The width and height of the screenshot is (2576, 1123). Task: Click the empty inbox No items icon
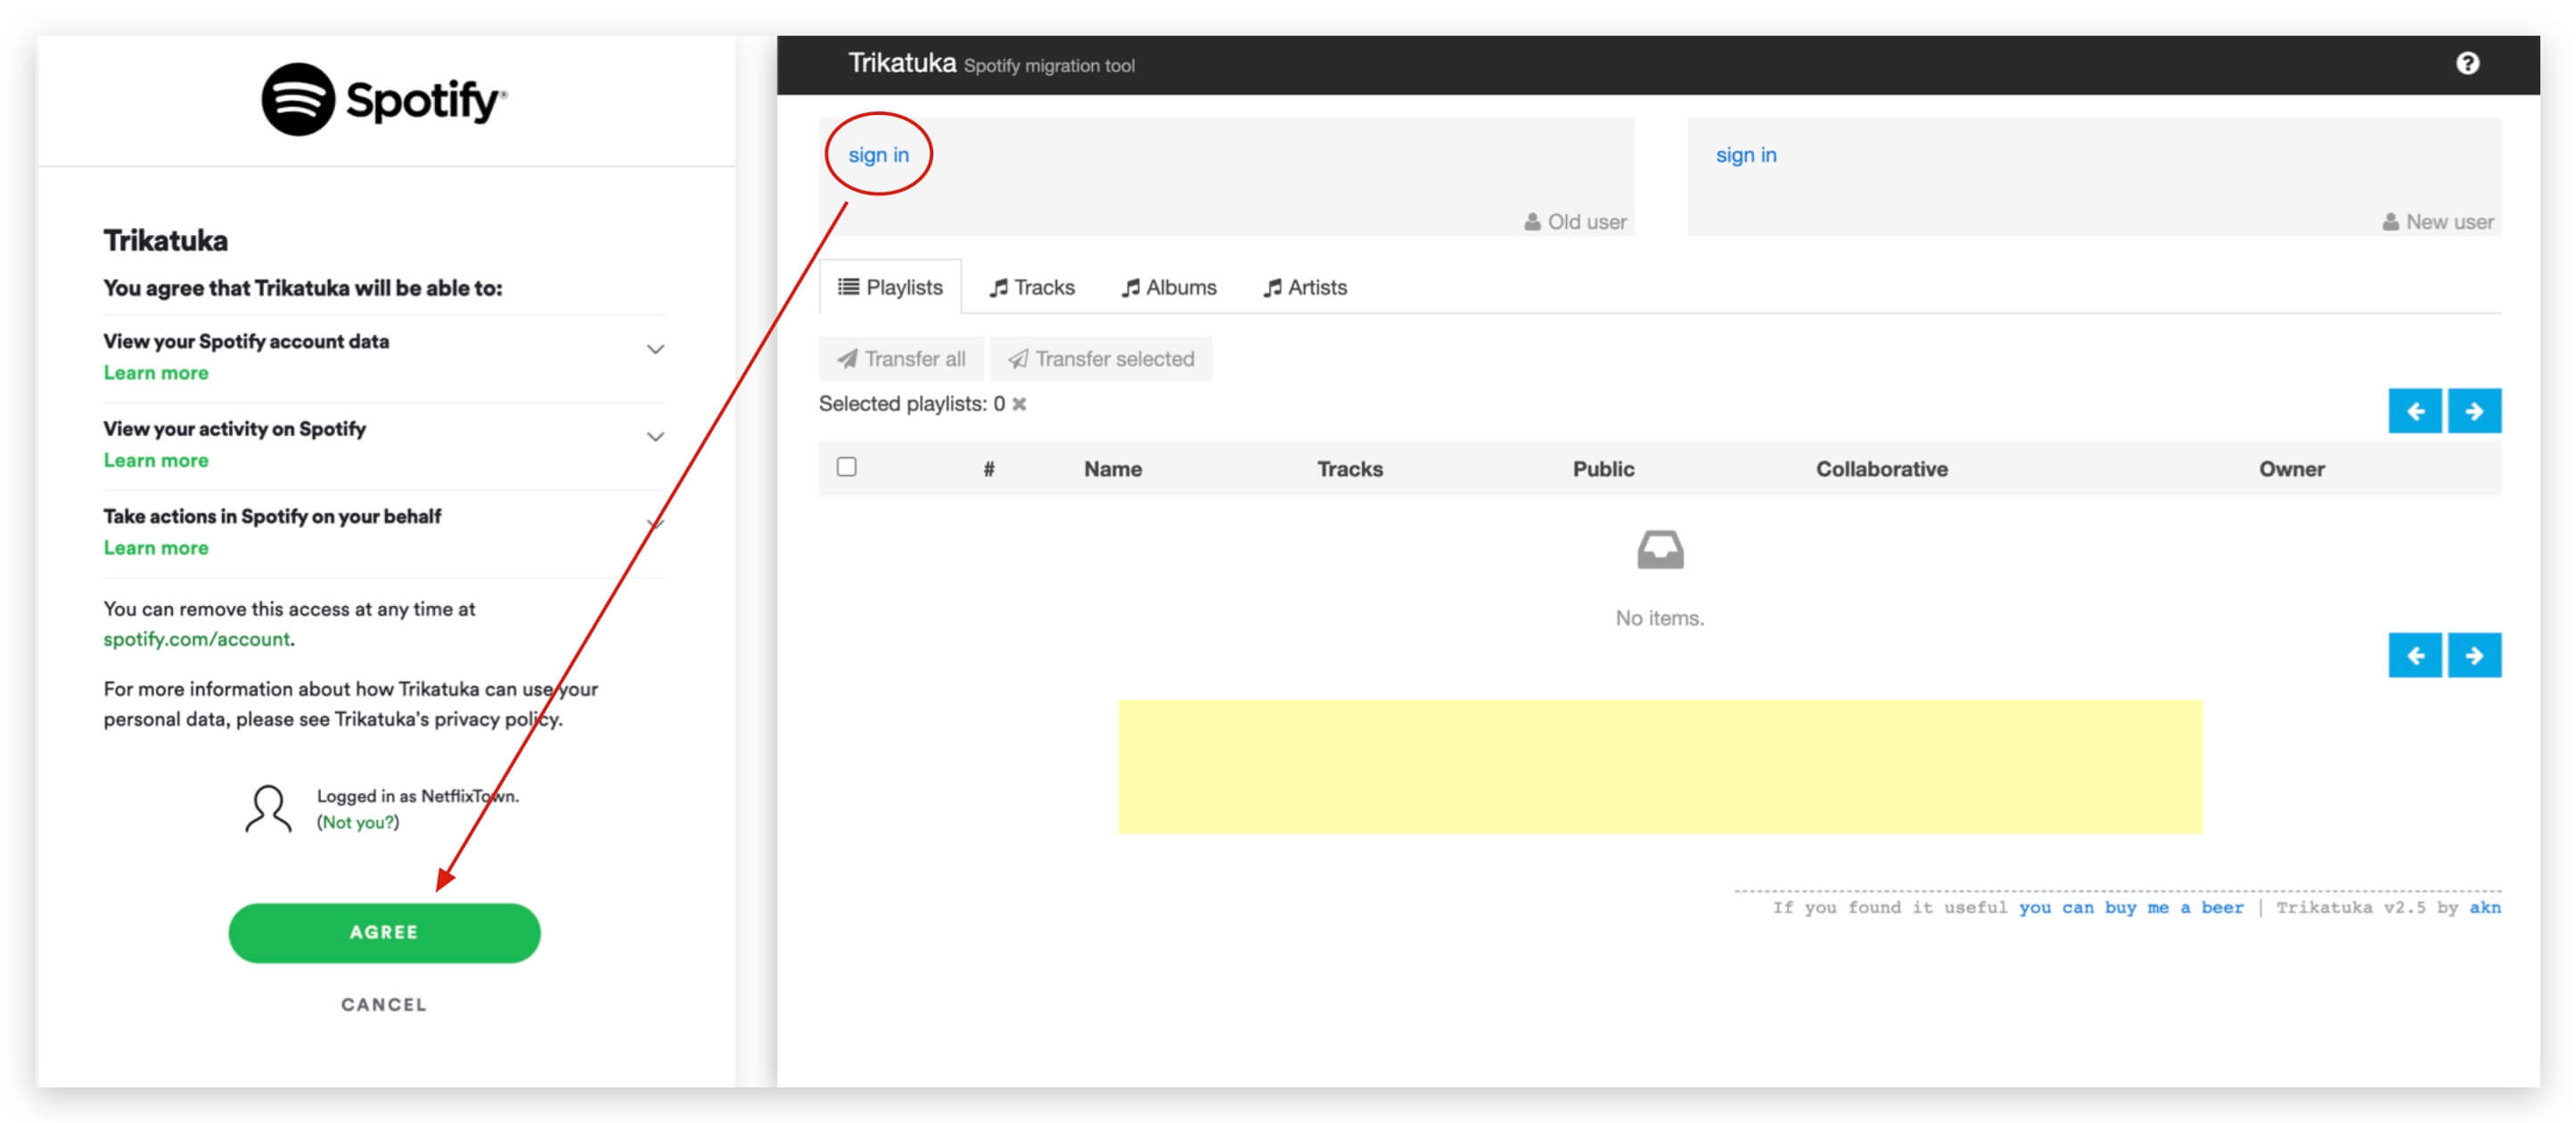click(x=1659, y=550)
